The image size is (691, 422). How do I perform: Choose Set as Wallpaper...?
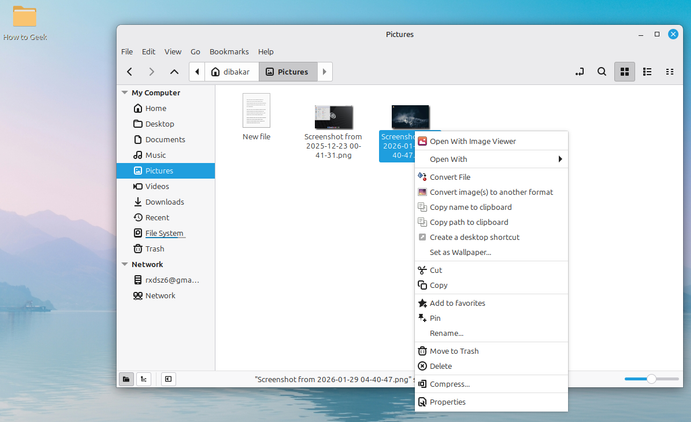click(x=491, y=252)
